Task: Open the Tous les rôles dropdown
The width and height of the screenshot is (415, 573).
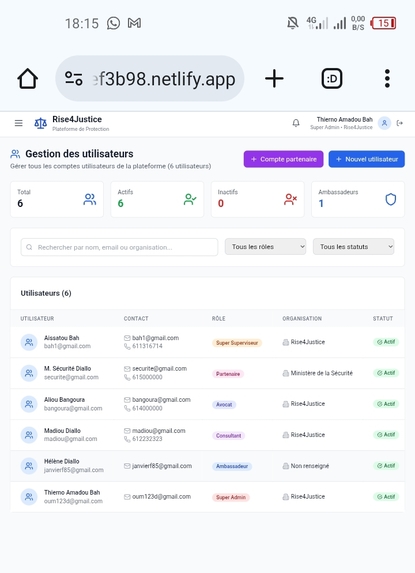Action: coord(265,247)
